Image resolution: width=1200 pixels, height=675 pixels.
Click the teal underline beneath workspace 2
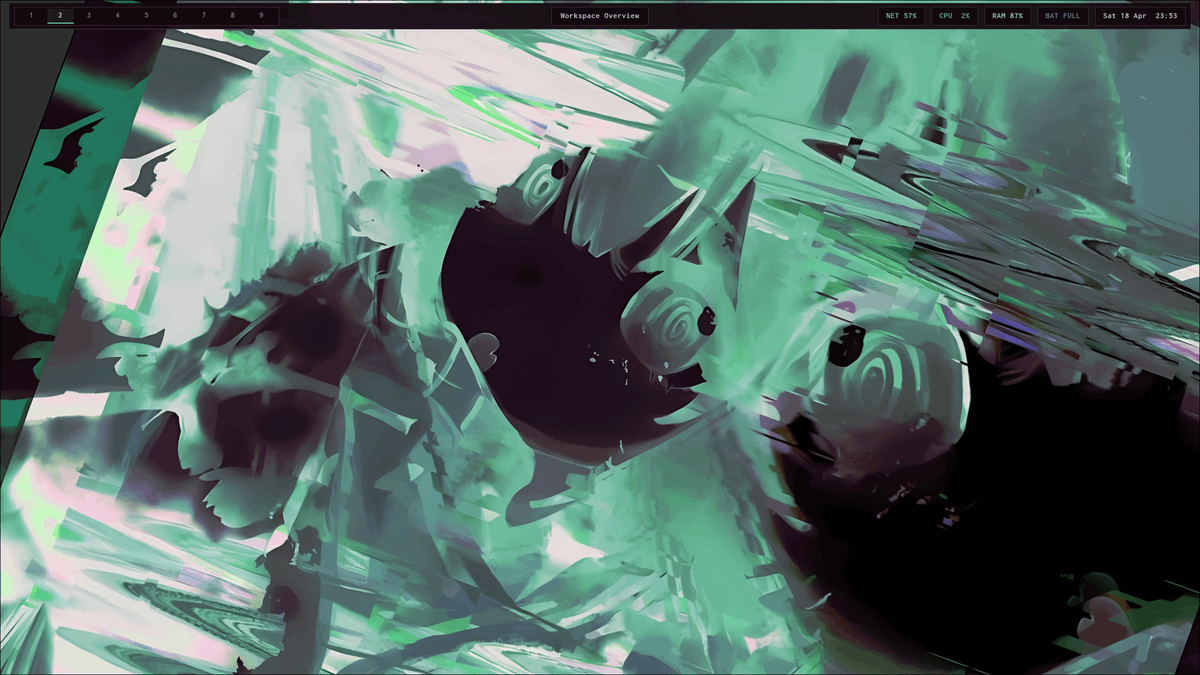click(59, 23)
